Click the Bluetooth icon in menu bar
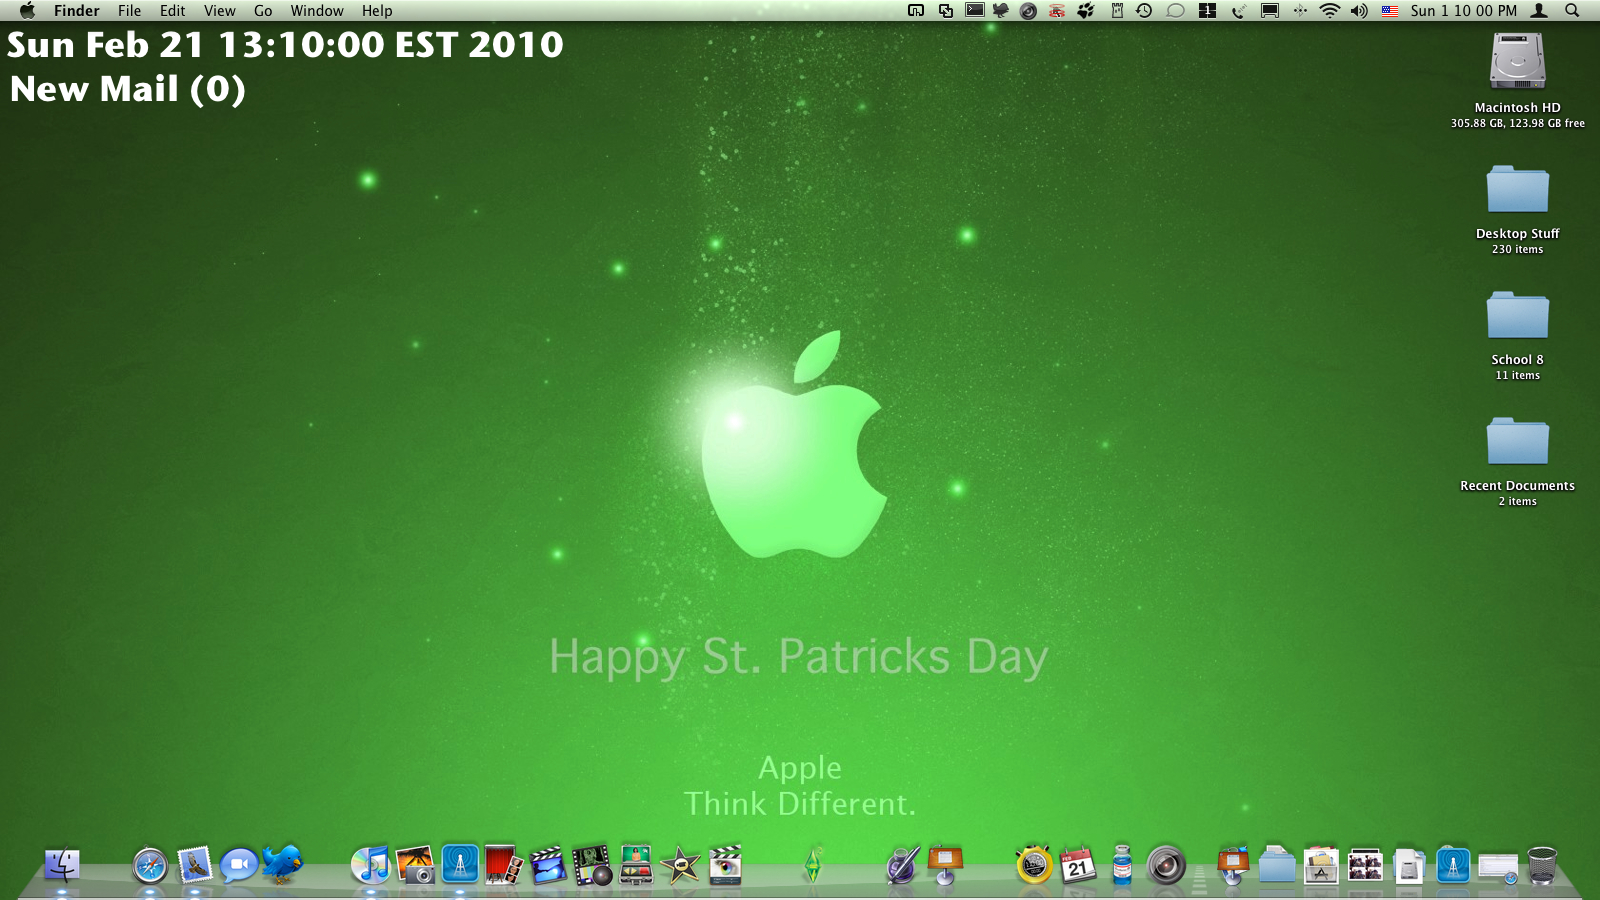This screenshot has height=900, width=1600. coord(1299,10)
